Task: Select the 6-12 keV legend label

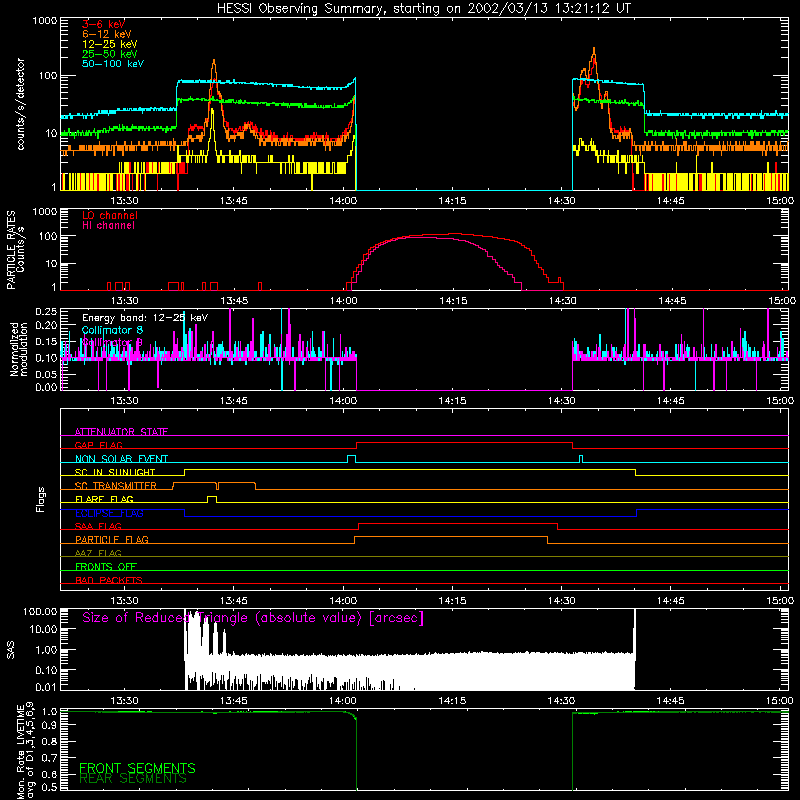Action: point(107,34)
